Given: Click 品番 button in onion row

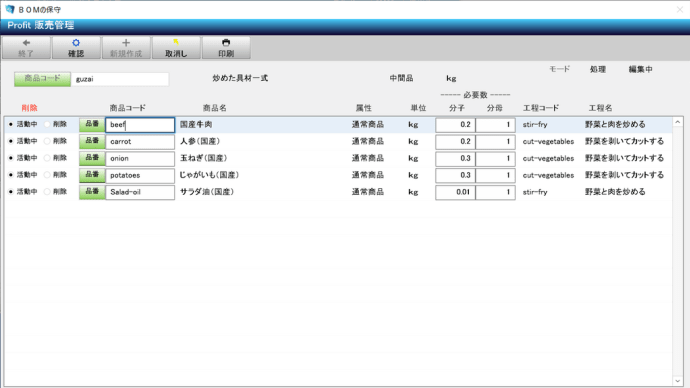Looking at the screenshot, I should pyautogui.click(x=92, y=158).
